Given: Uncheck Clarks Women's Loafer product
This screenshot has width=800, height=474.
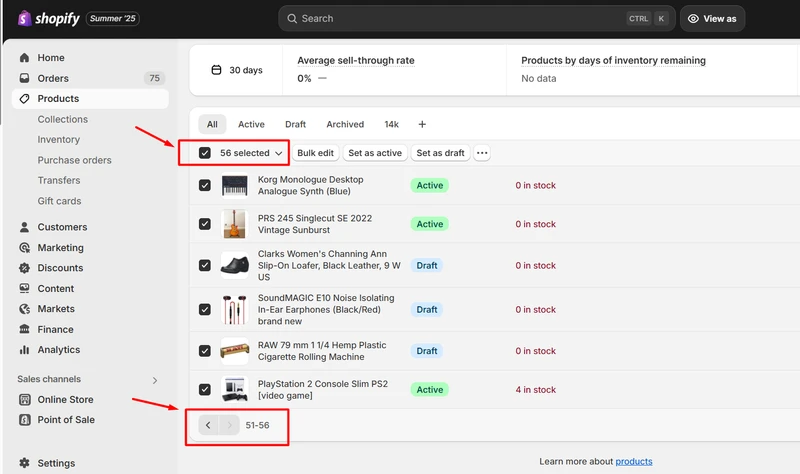Looking at the screenshot, I should pos(205,265).
